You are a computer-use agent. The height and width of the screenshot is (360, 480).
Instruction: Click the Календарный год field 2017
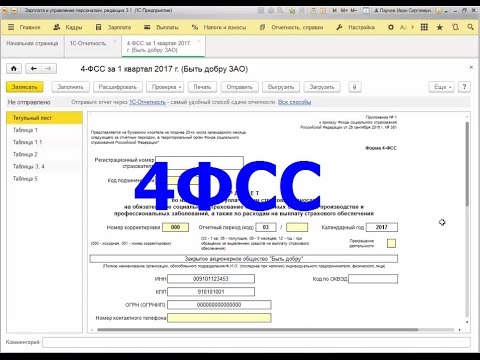click(382, 227)
